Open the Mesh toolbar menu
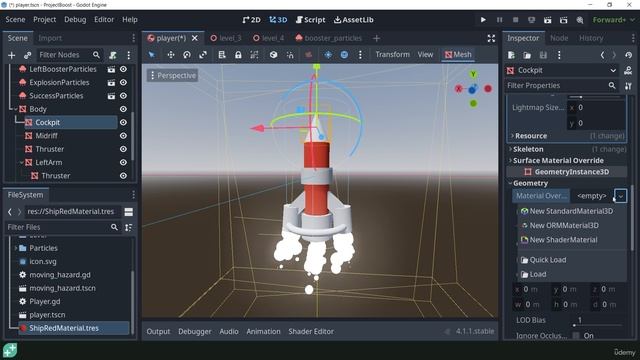The image size is (640, 360). pos(458,55)
